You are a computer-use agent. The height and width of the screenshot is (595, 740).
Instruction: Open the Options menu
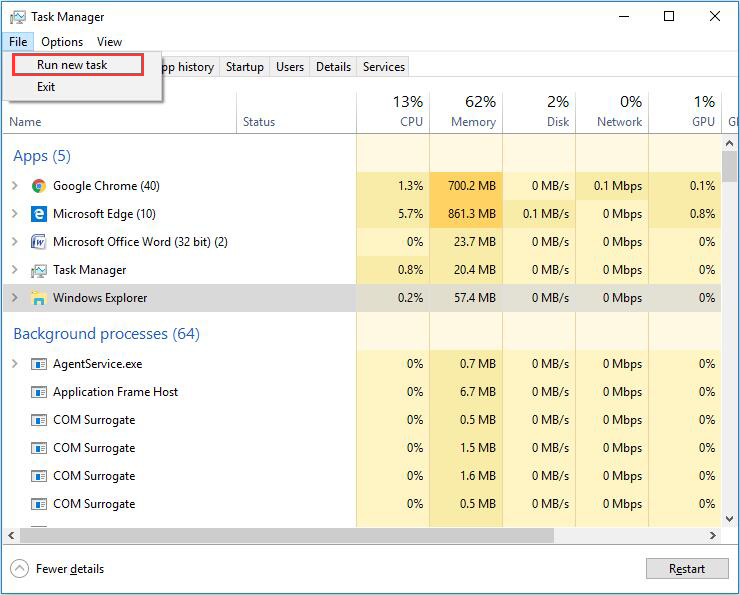point(62,42)
